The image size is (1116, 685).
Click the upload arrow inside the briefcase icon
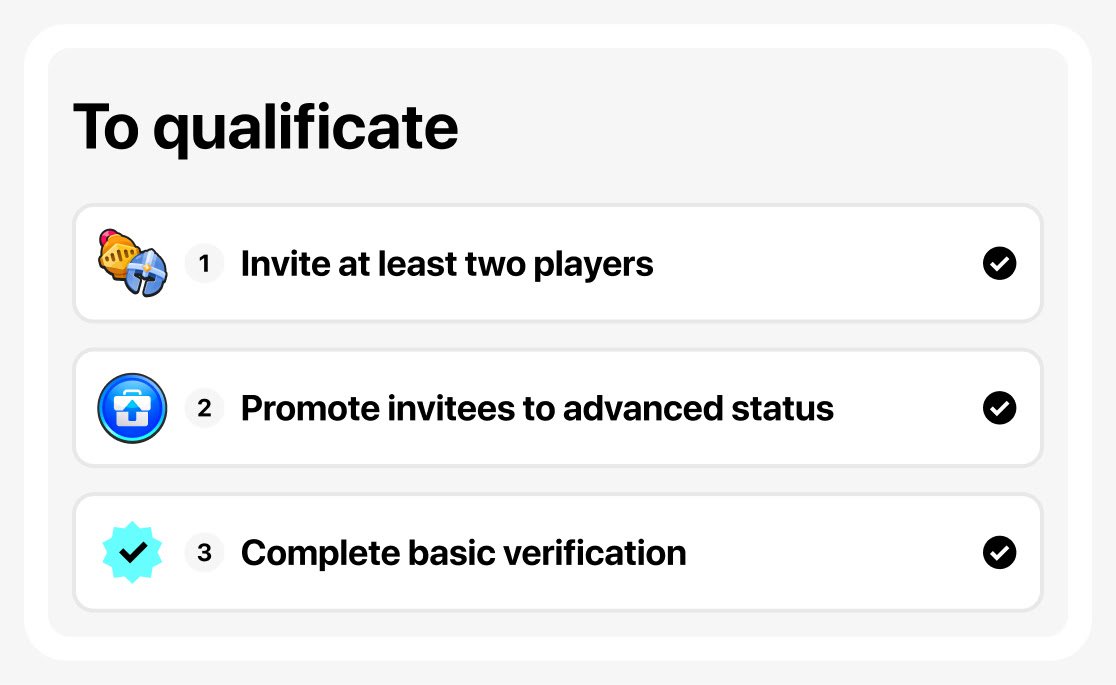[132, 408]
